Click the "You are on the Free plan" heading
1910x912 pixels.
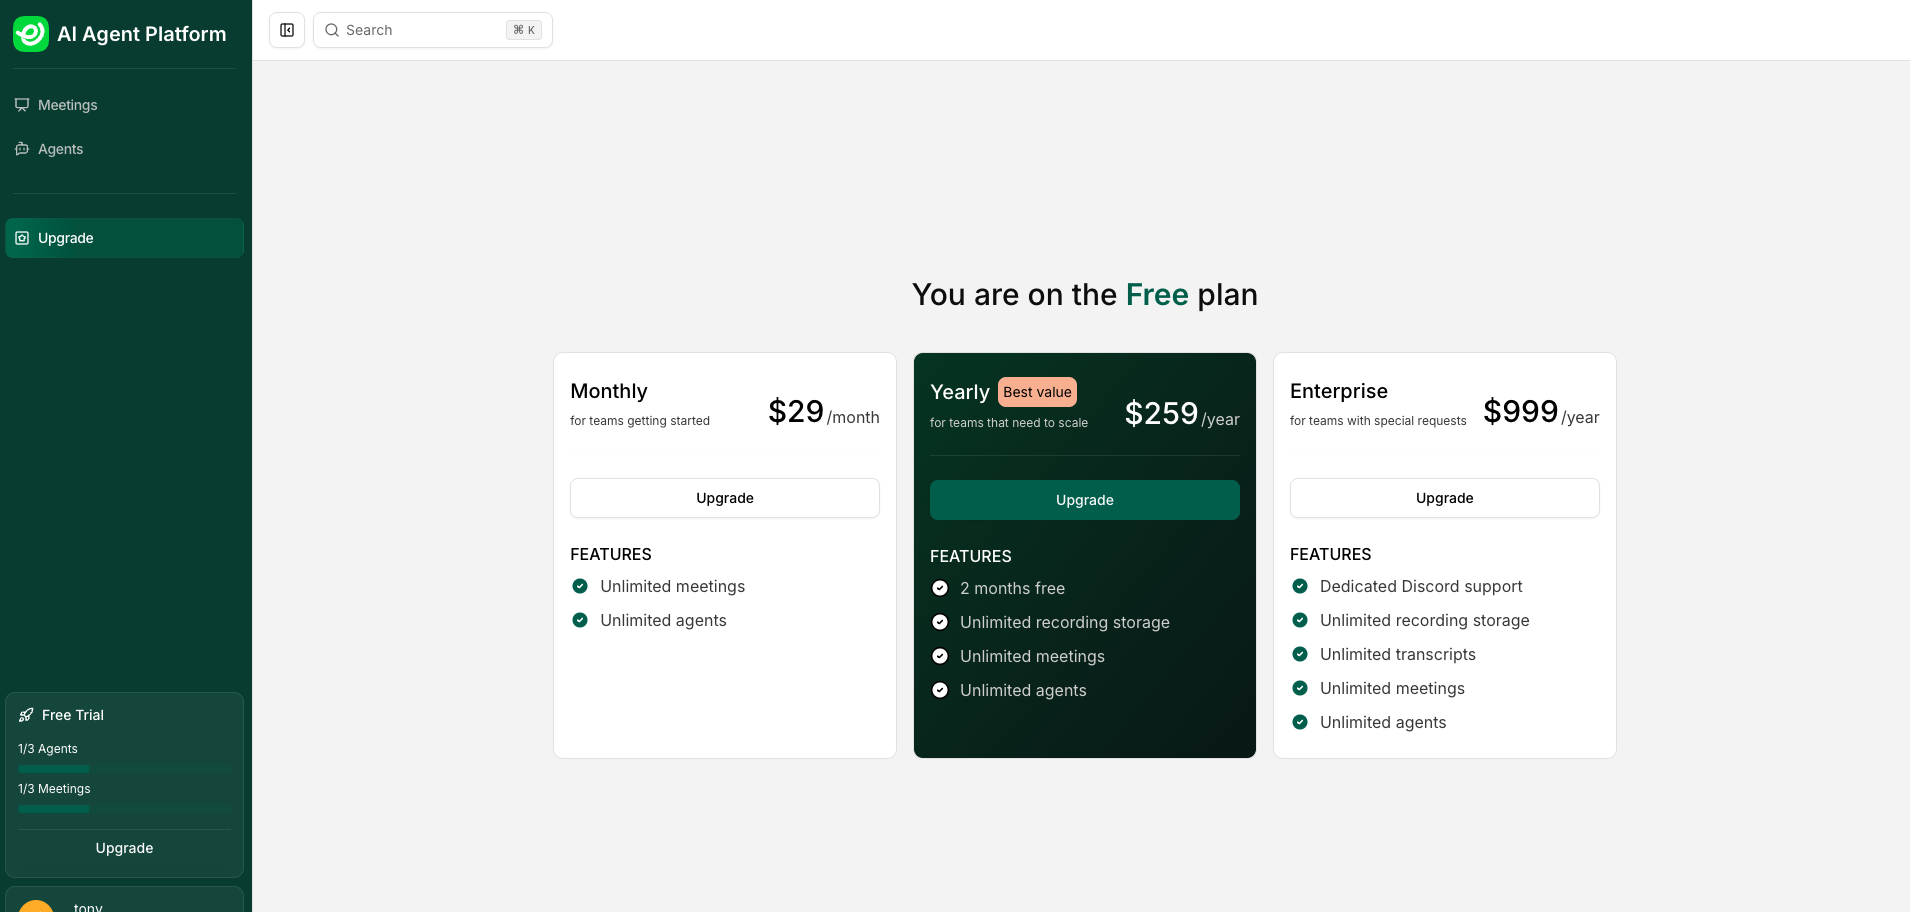1085,295
